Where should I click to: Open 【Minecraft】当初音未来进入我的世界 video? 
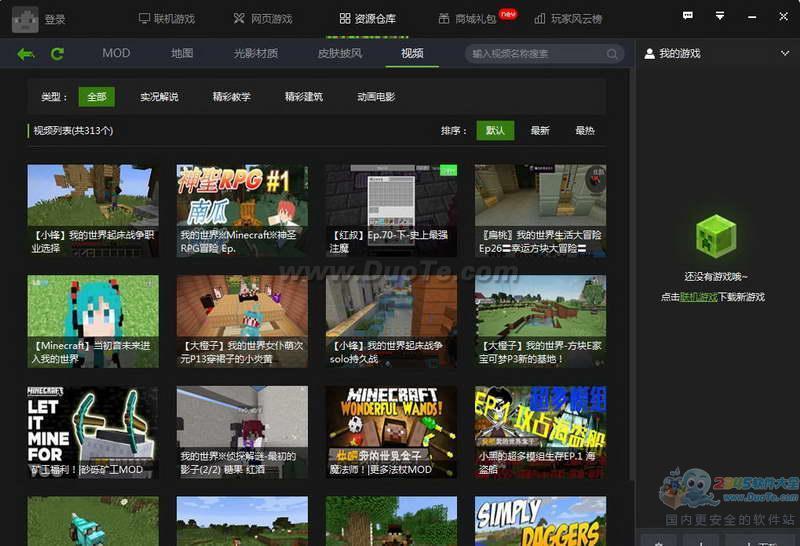click(x=93, y=321)
